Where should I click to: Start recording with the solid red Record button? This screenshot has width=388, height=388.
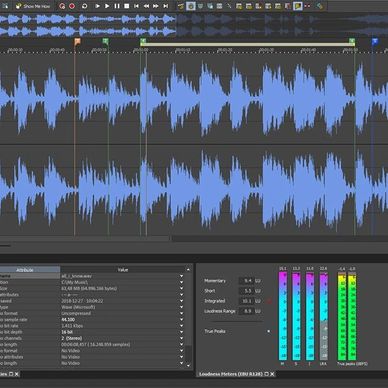72,6
